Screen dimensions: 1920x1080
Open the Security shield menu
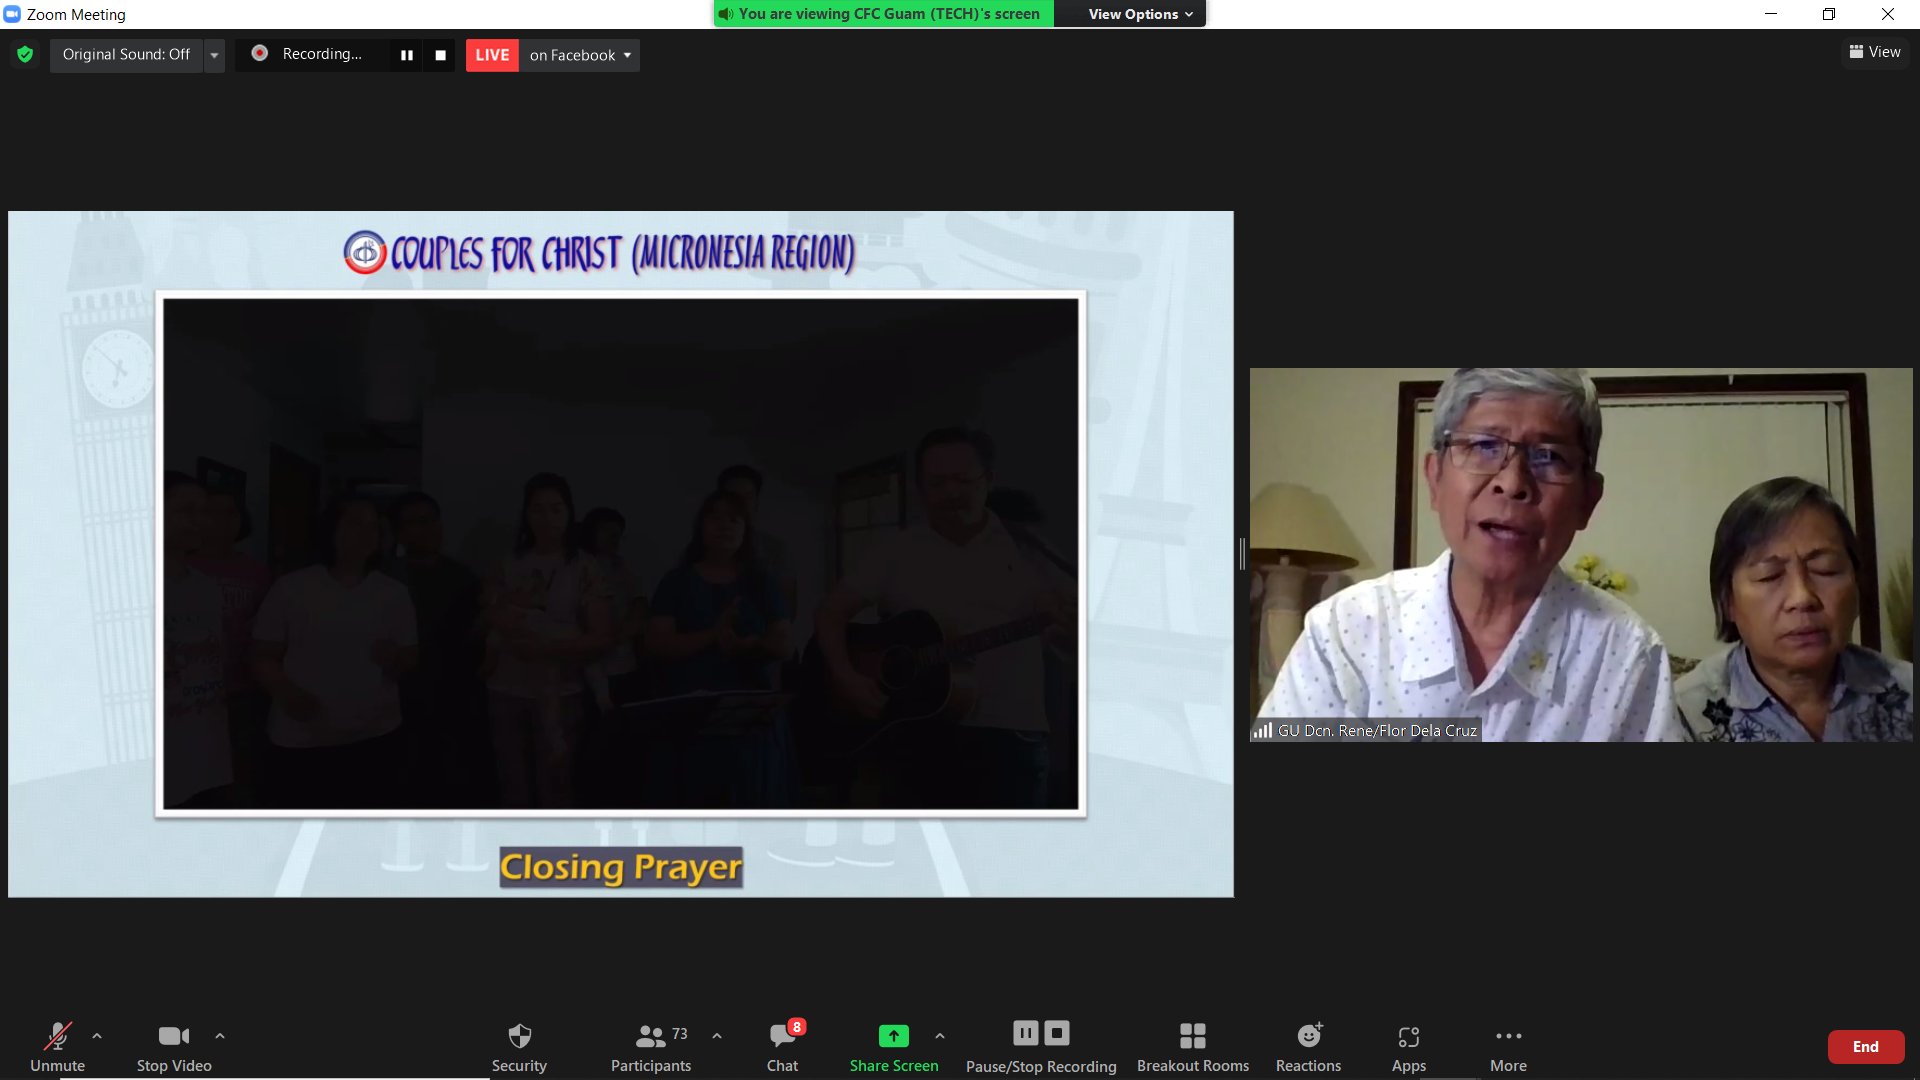click(x=519, y=1047)
